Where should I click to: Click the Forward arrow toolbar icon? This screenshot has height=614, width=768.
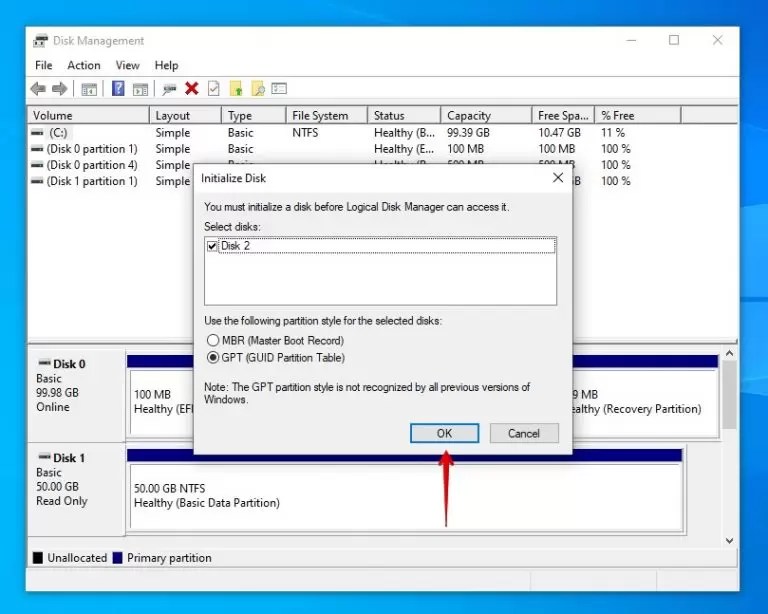tap(59, 89)
